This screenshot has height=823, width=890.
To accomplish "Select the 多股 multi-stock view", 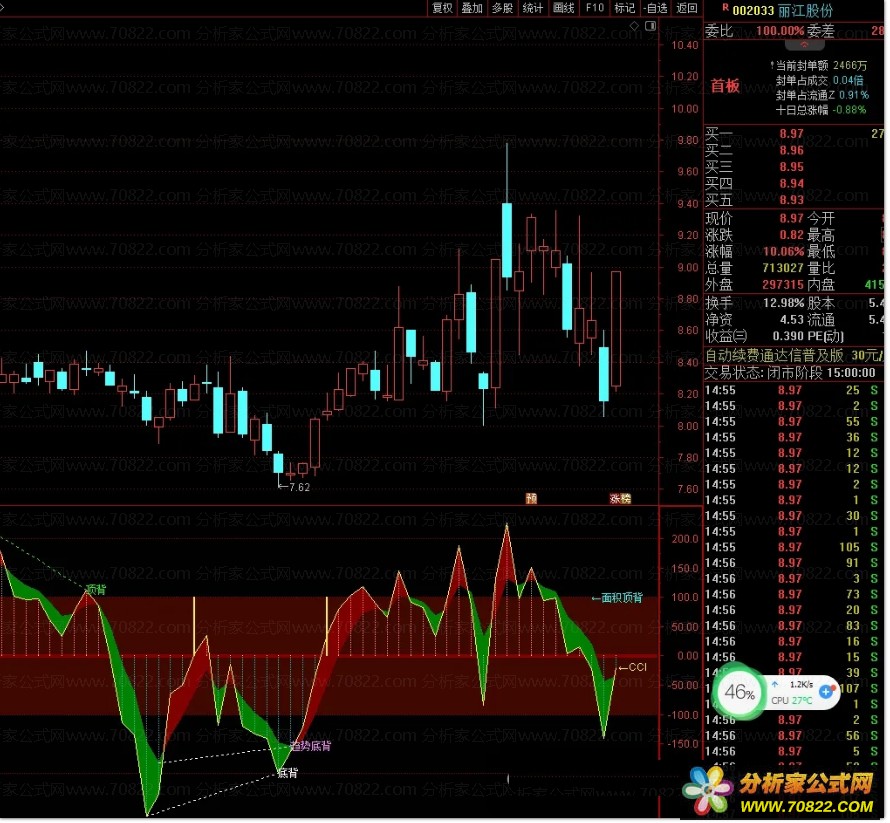I will click(502, 8).
